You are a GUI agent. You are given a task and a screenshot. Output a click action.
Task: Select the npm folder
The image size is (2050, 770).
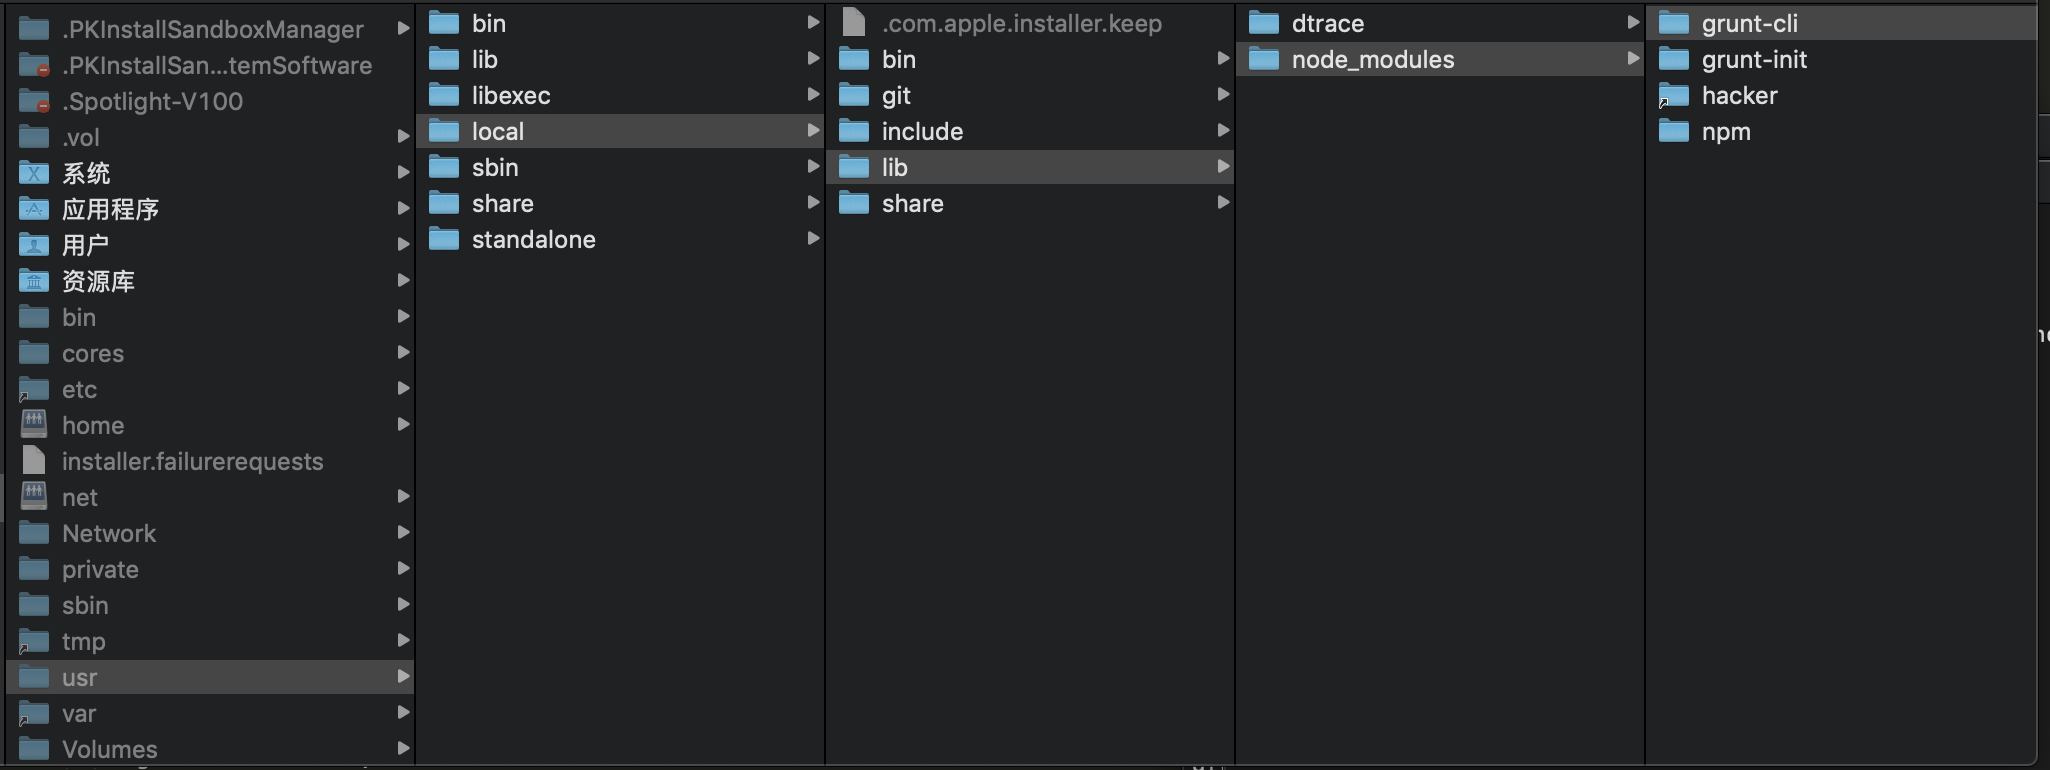tap(1726, 132)
